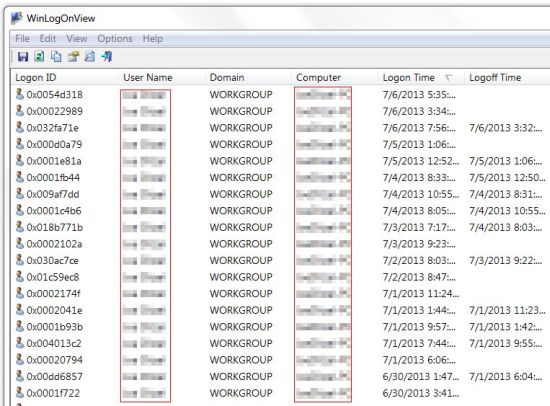Click logoff time 7/6/2013 3:32
This screenshot has width=550, height=406.
click(506, 128)
